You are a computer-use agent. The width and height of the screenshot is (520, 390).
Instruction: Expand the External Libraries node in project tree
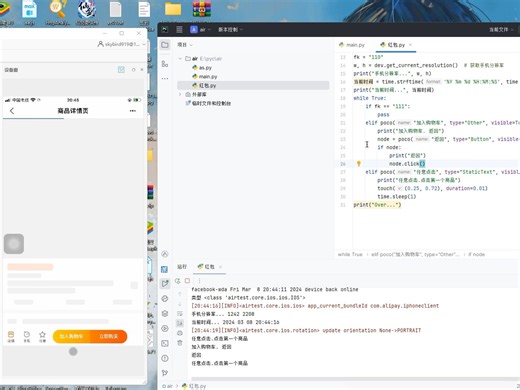pyautogui.click(x=180, y=94)
